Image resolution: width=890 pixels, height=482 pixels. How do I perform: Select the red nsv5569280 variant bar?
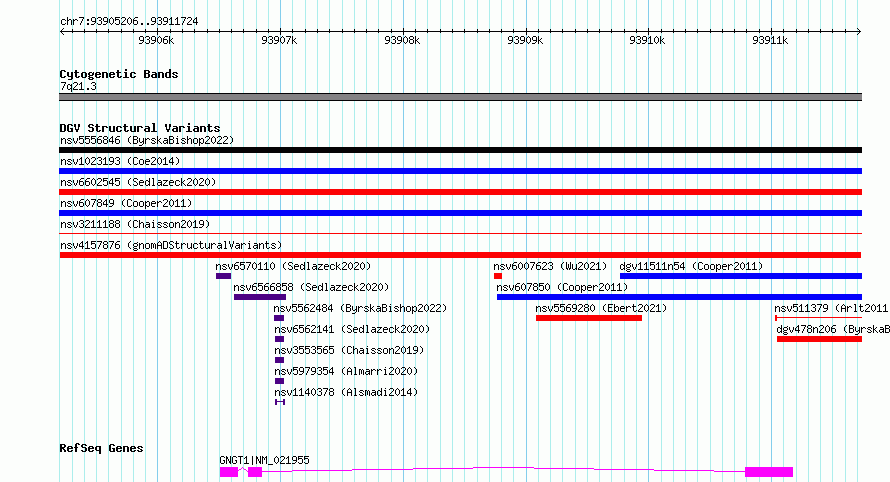point(589,318)
